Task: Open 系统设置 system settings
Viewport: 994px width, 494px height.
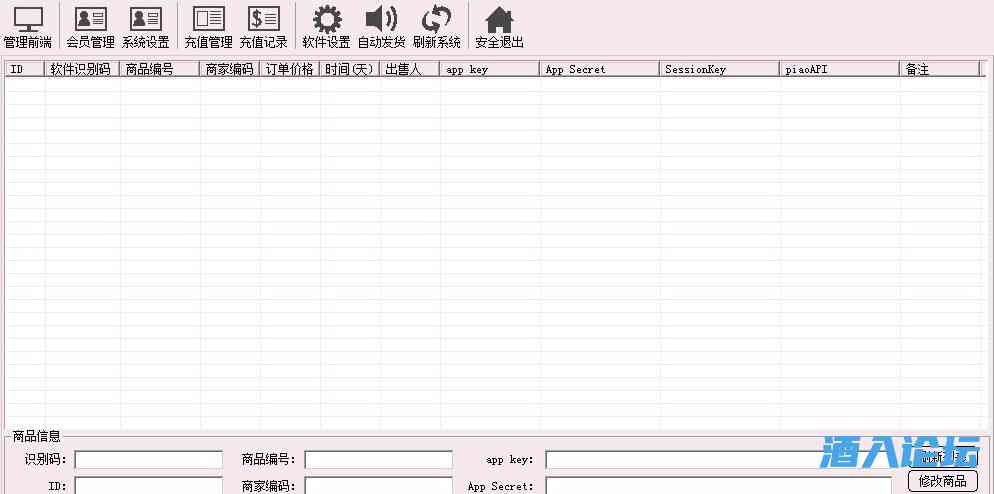Action: pyautogui.click(x=146, y=27)
